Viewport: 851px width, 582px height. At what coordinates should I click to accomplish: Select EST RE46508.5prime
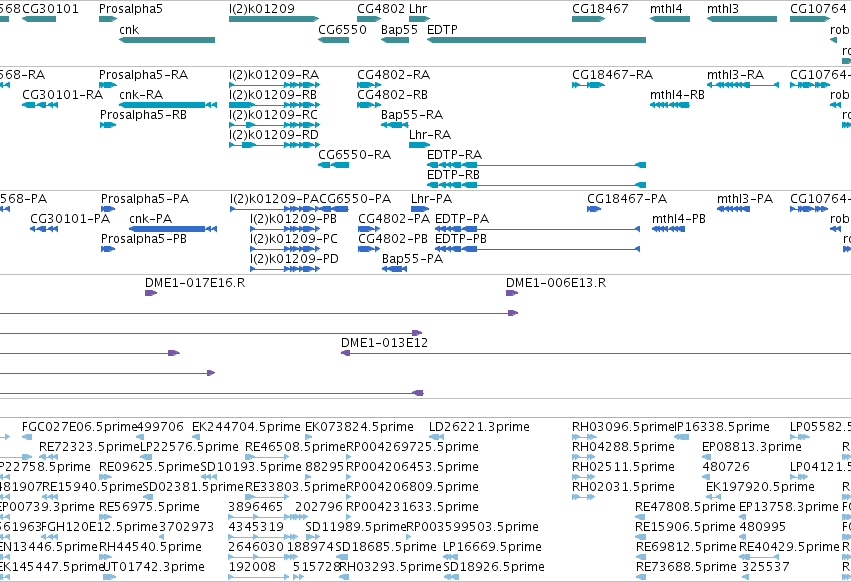click(x=295, y=447)
